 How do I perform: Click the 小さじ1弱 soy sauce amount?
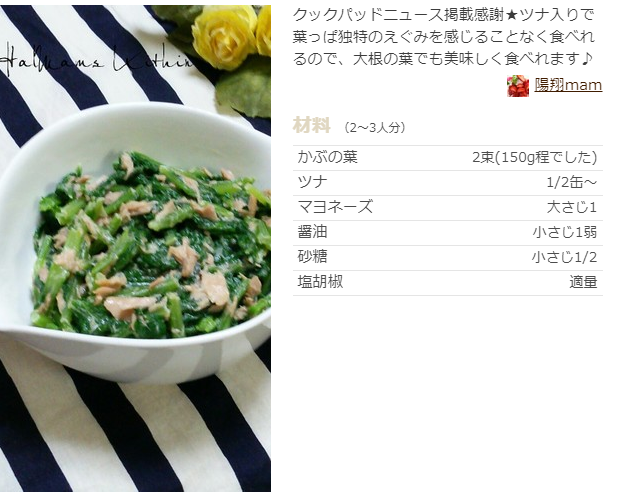[564, 232]
